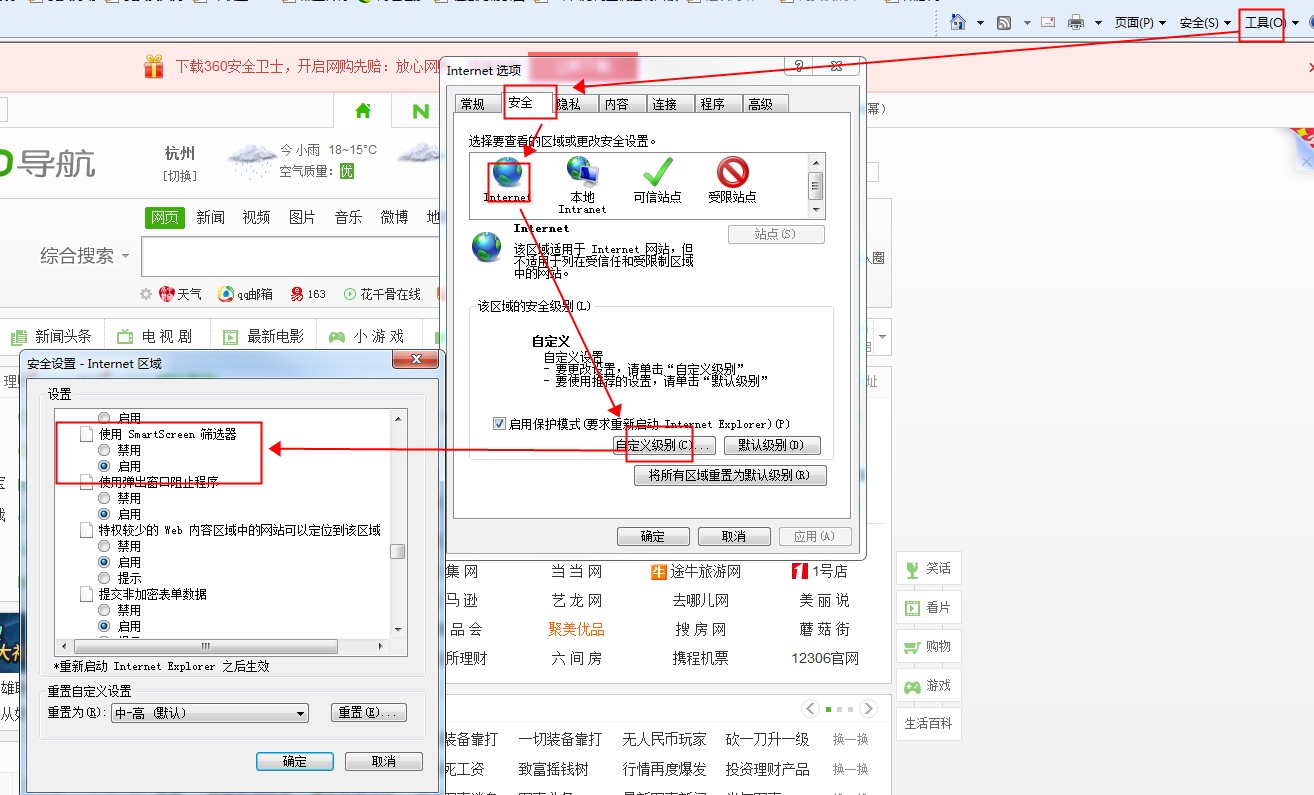Image resolution: width=1314 pixels, height=795 pixels.
Task: Click the printer icon in toolbar
Action: click(1076, 22)
